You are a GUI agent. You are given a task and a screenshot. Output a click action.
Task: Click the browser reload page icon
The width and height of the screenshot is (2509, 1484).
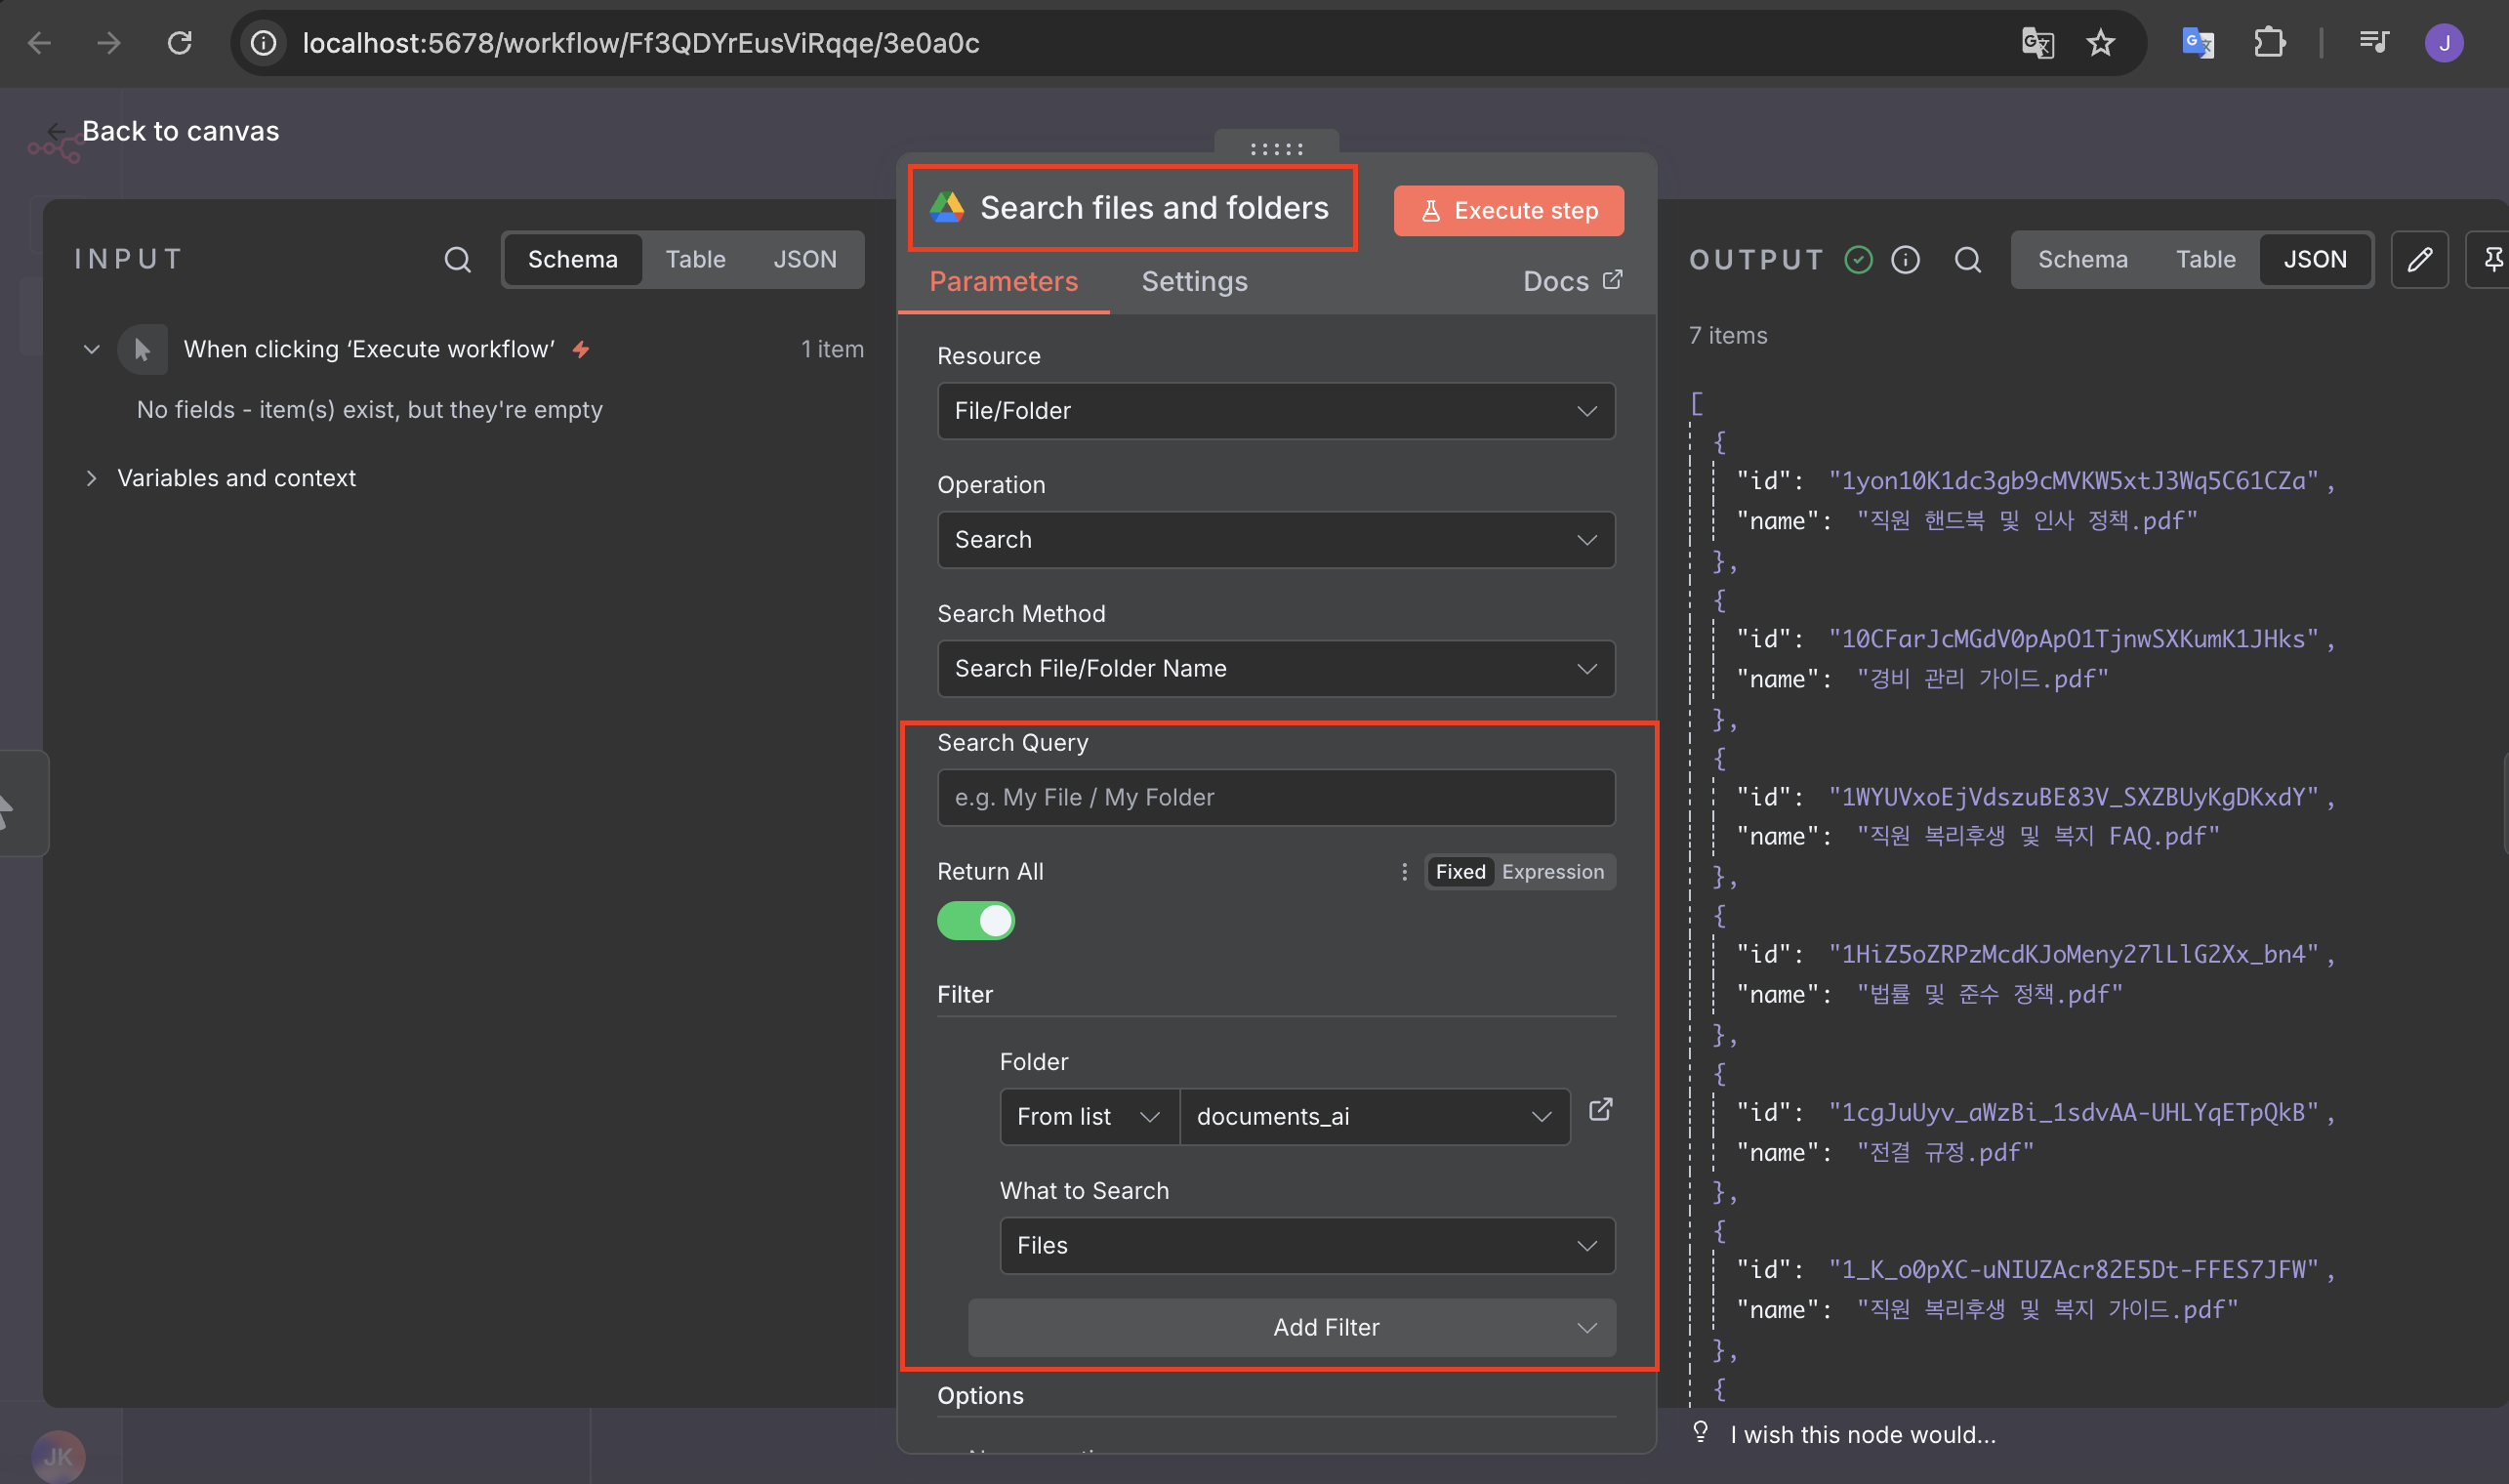click(180, 43)
